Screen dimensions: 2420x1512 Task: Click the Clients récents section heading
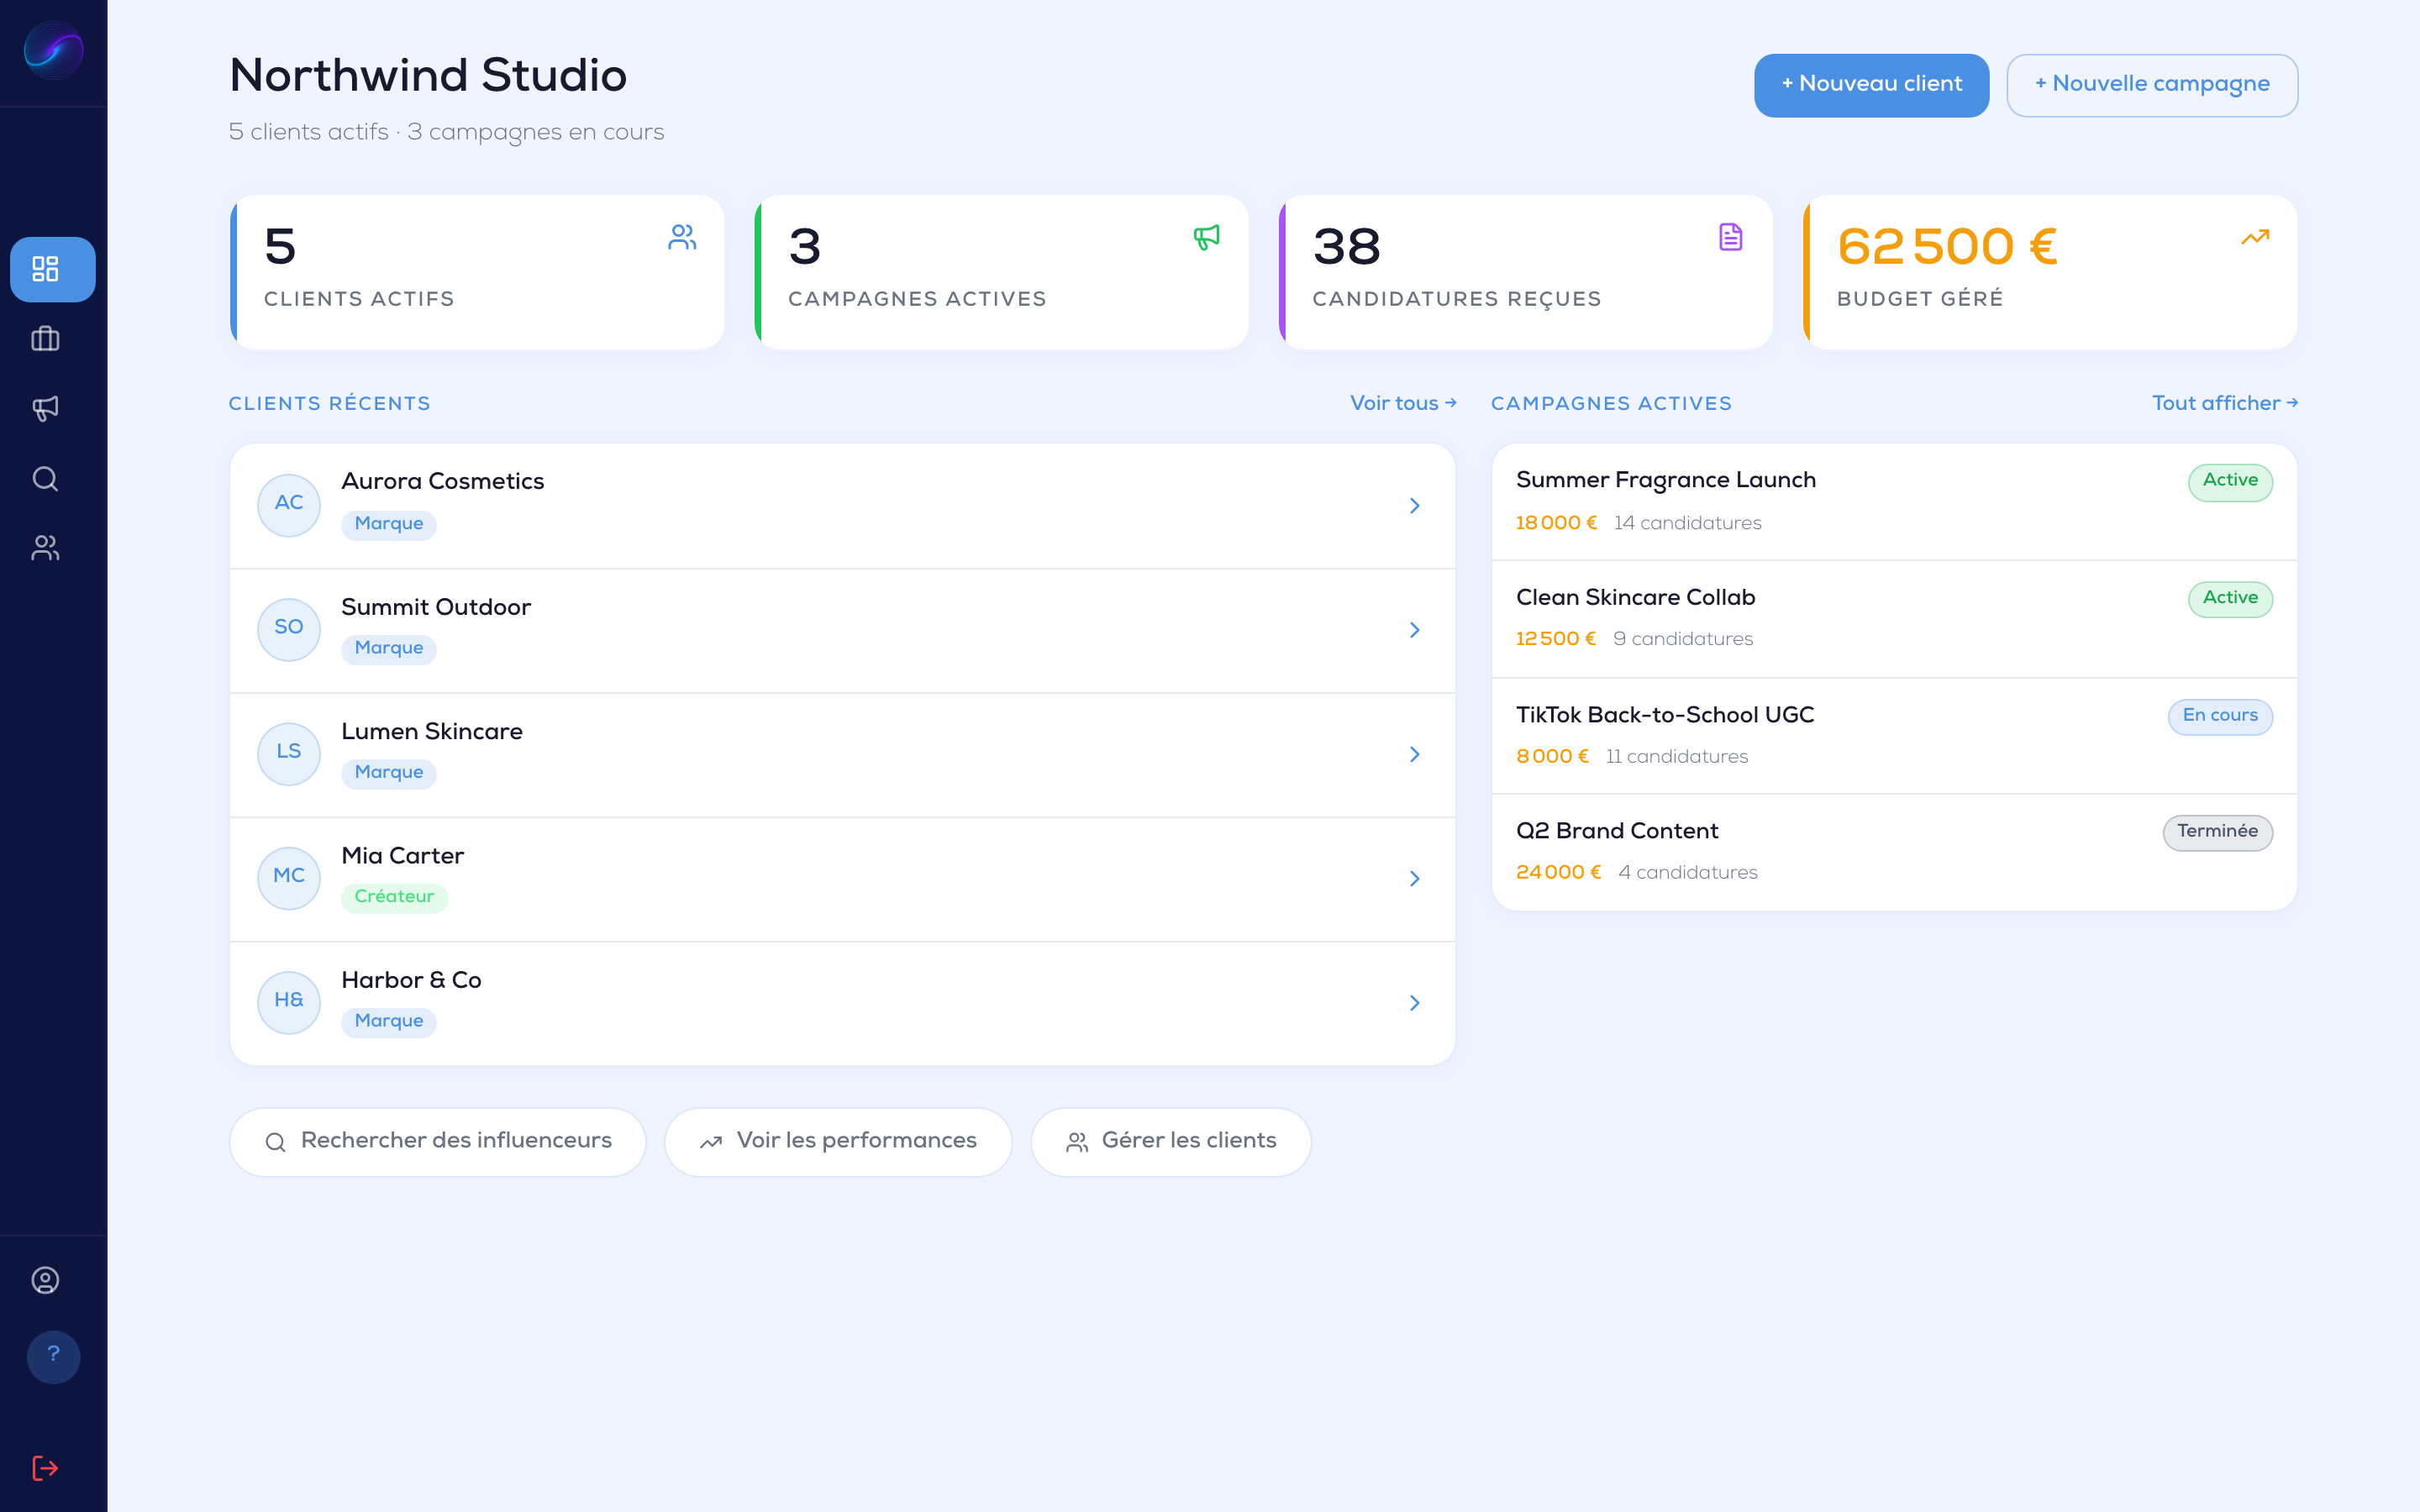329,404
